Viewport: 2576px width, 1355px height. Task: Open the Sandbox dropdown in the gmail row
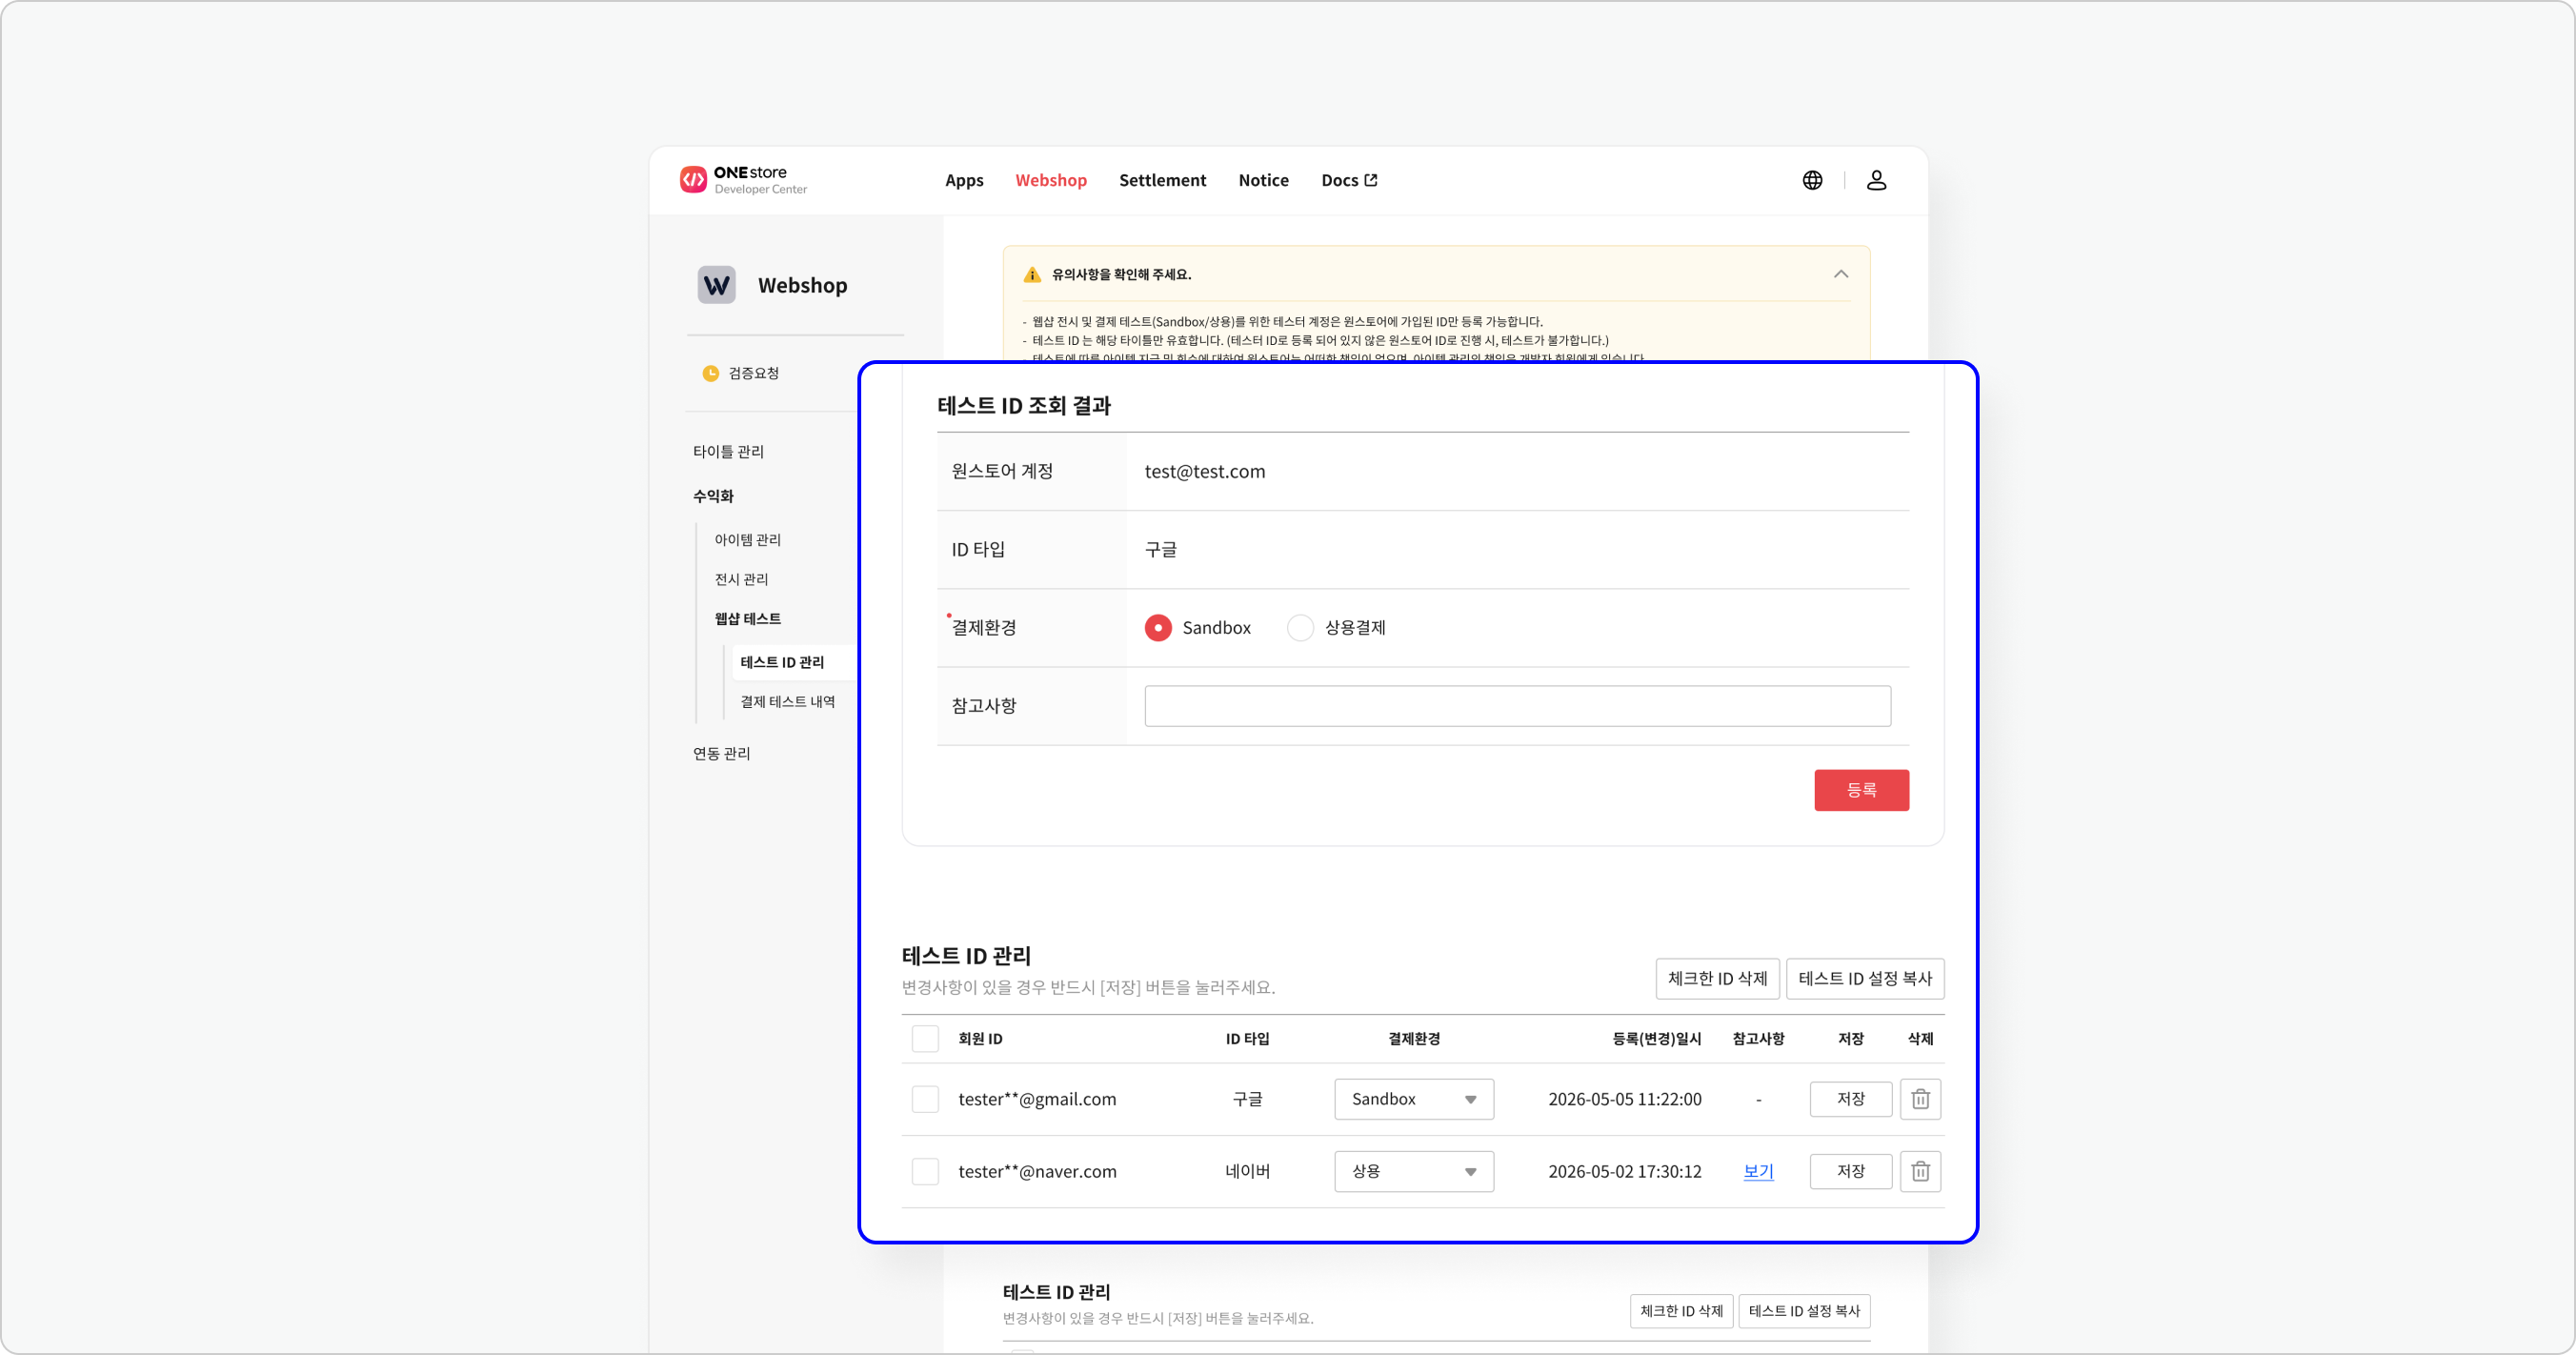(x=1413, y=1099)
